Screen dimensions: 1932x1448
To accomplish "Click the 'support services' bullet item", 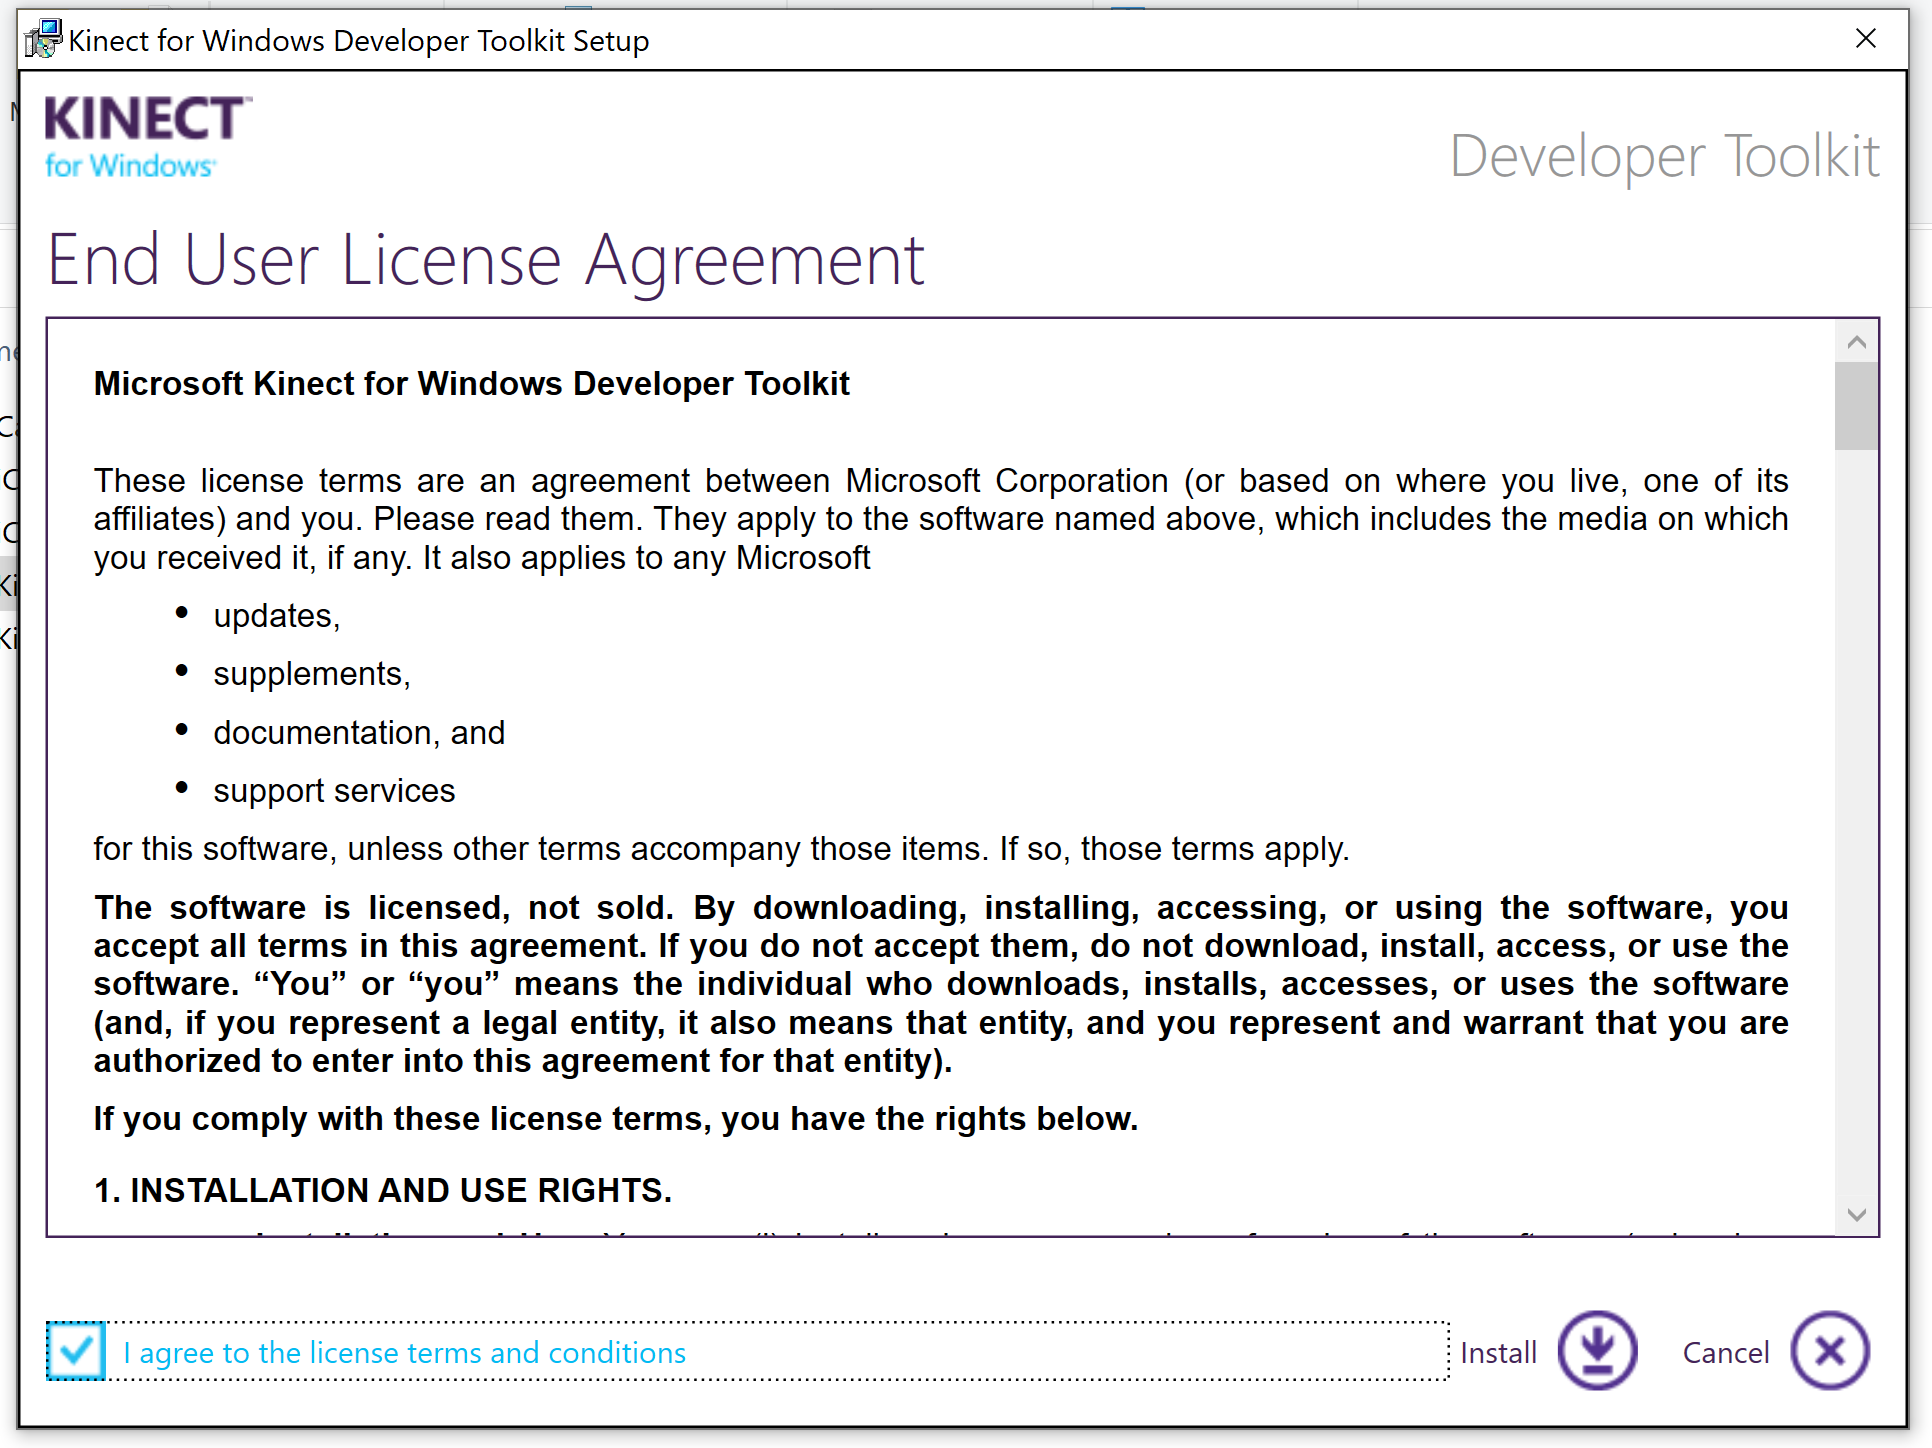I will pos(334,790).
